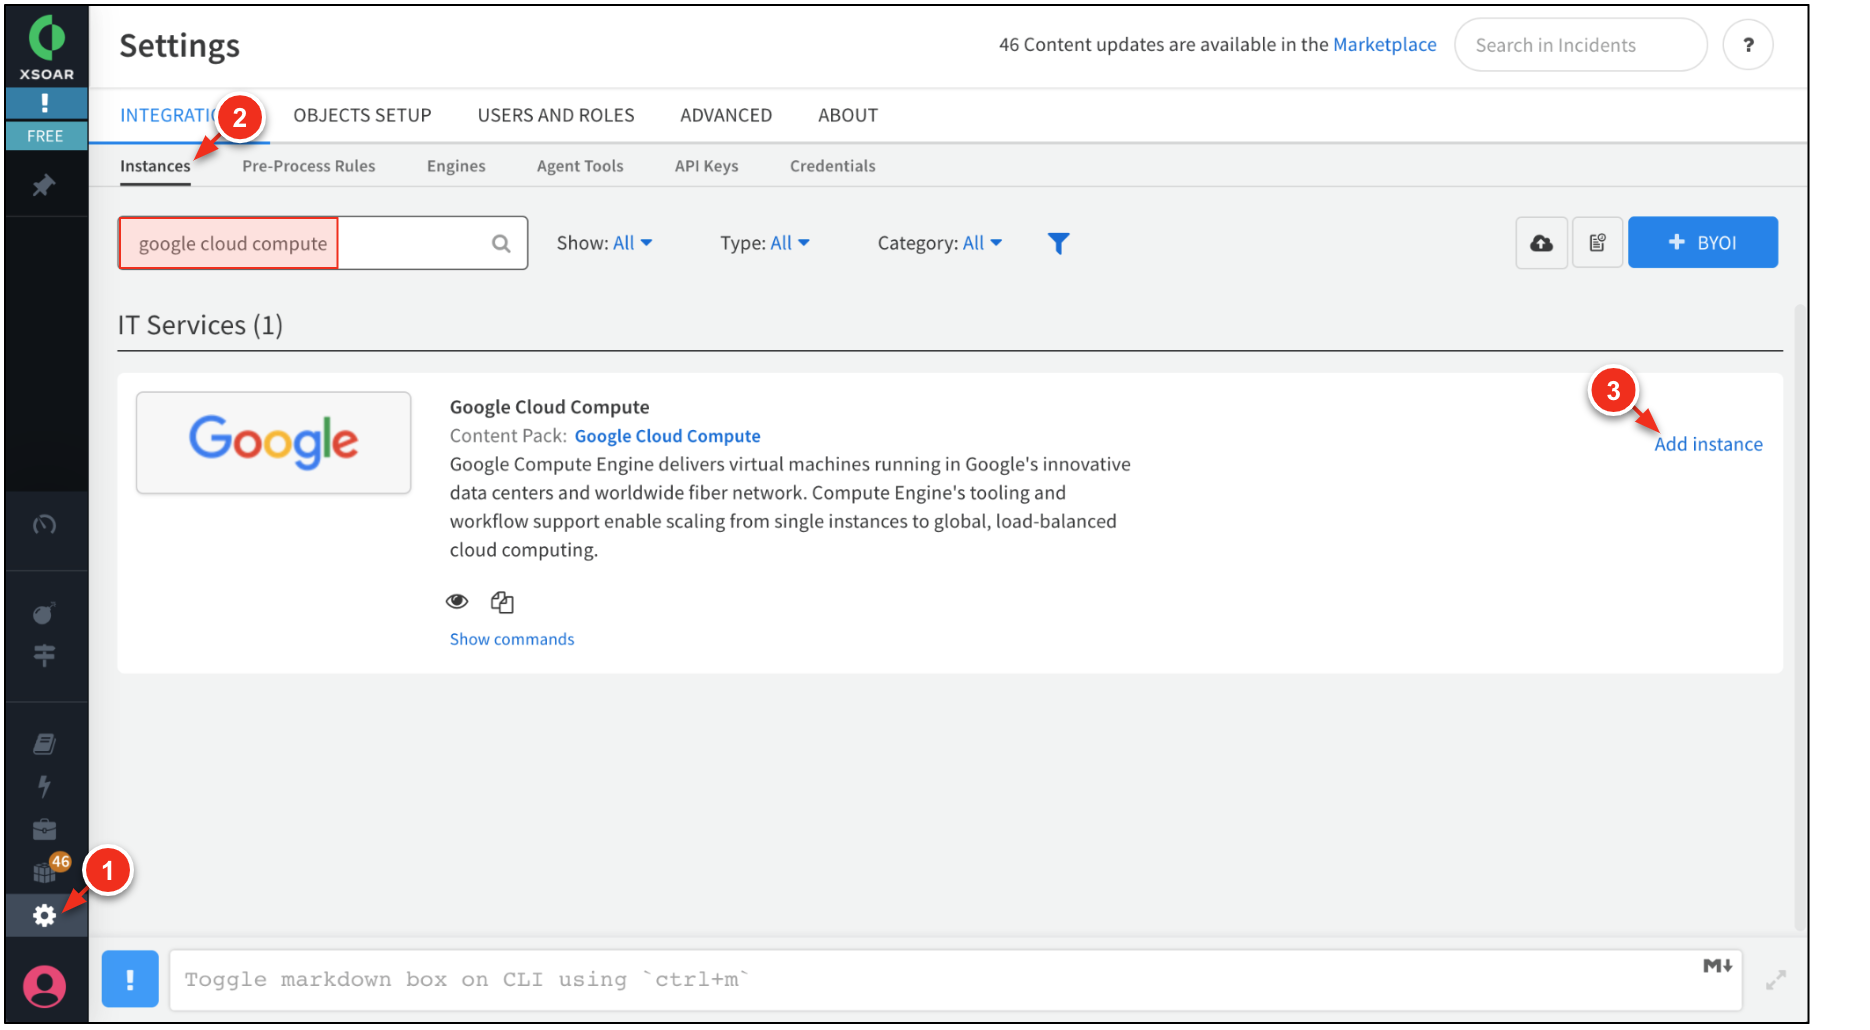
Task: Open the help question mark icon
Action: pos(1747,45)
